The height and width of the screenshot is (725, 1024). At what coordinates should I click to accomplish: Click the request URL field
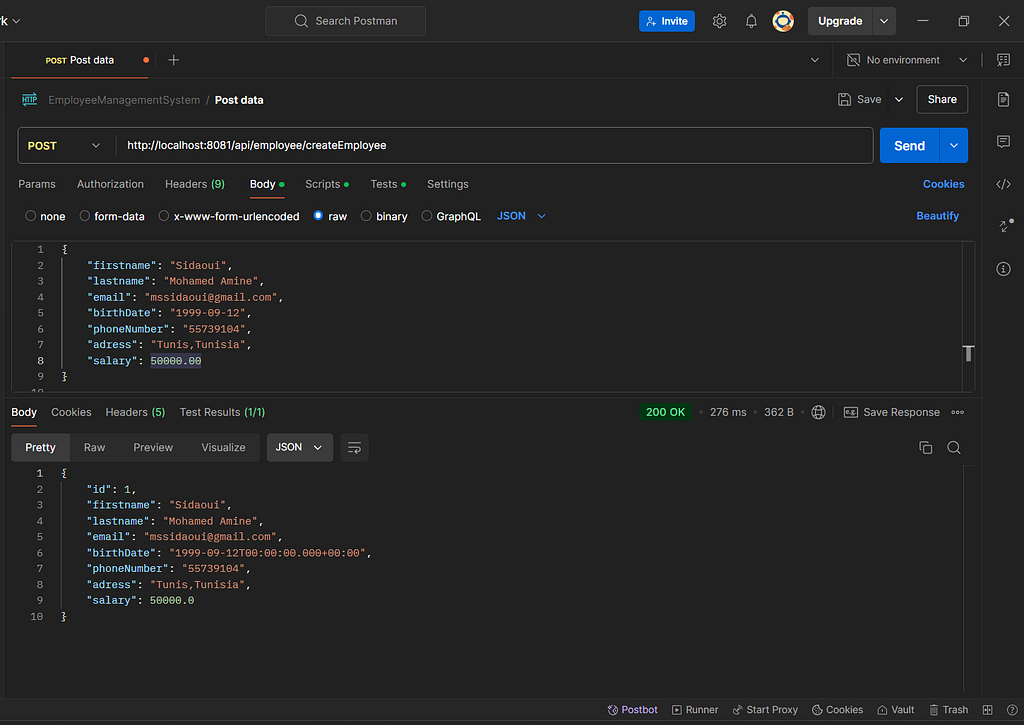(494, 146)
